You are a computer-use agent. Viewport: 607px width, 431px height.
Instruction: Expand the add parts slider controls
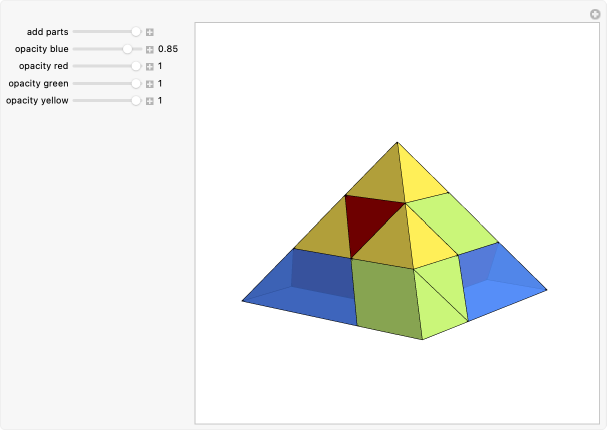[x=149, y=32]
